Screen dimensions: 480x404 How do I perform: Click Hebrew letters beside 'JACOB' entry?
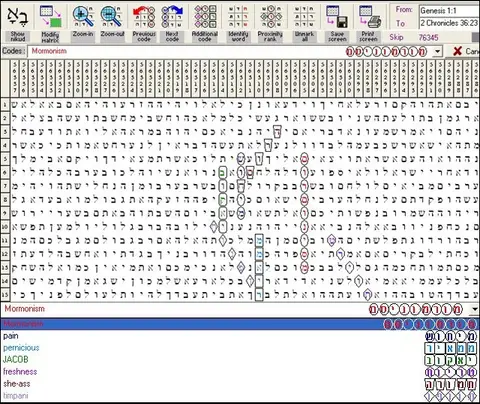click(x=451, y=360)
